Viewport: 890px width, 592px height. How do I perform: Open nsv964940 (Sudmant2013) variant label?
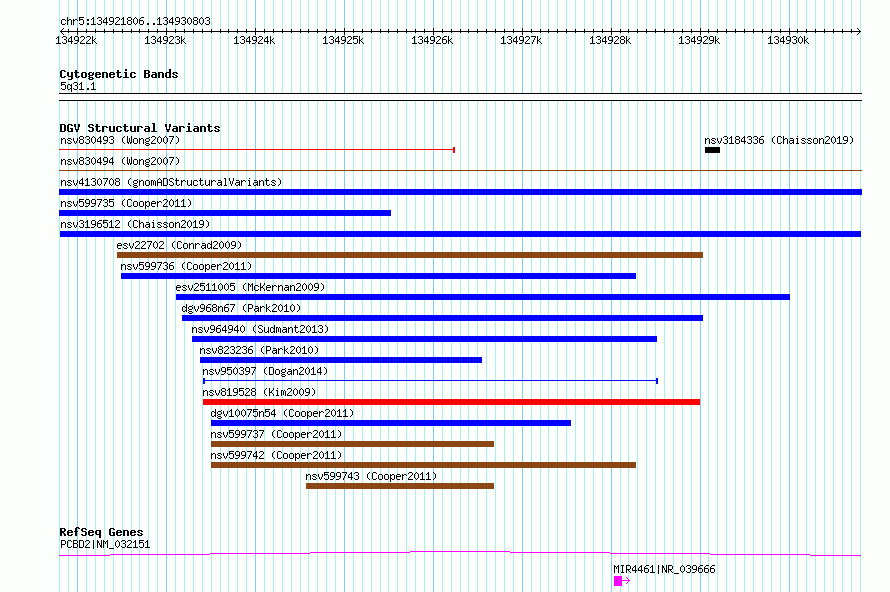[x=260, y=329]
